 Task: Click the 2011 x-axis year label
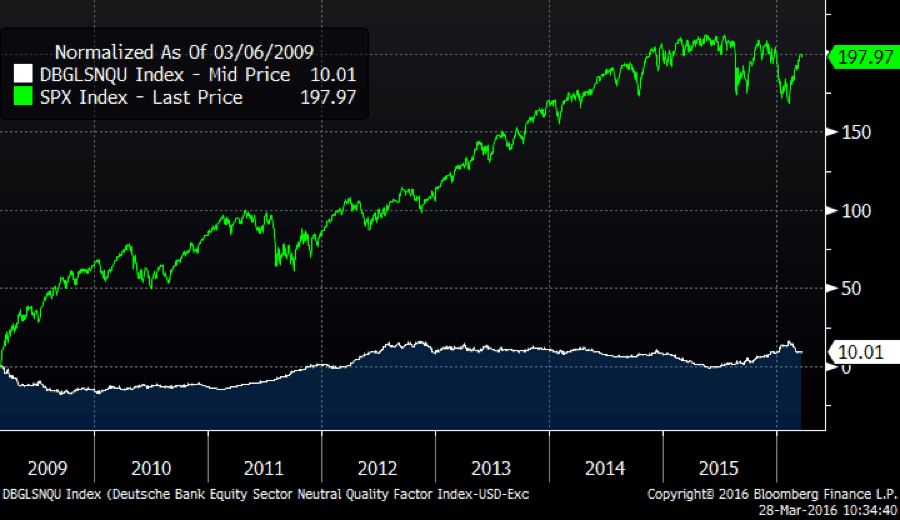click(x=264, y=468)
